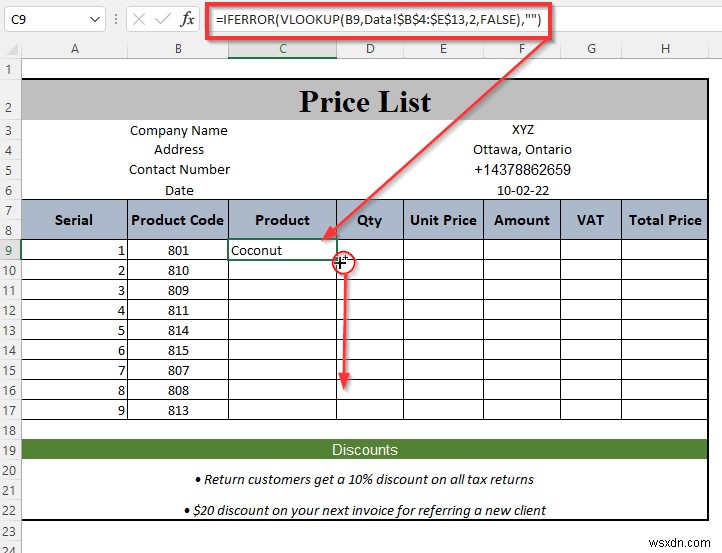Select column G header
Image resolution: width=722 pixels, height=553 pixels.
(591, 49)
